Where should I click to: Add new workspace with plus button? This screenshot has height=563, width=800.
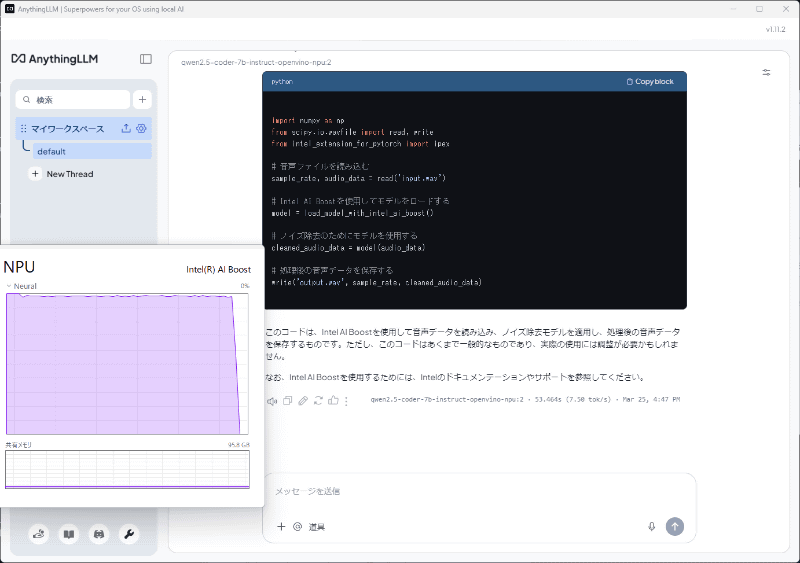point(142,100)
